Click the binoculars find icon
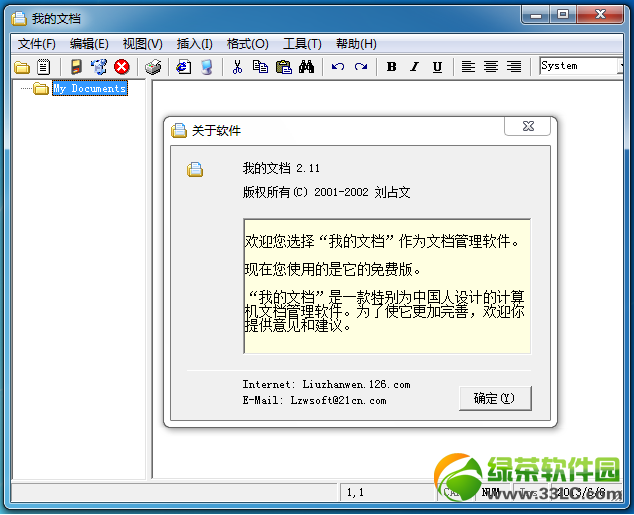The image size is (634, 515). click(x=306, y=67)
